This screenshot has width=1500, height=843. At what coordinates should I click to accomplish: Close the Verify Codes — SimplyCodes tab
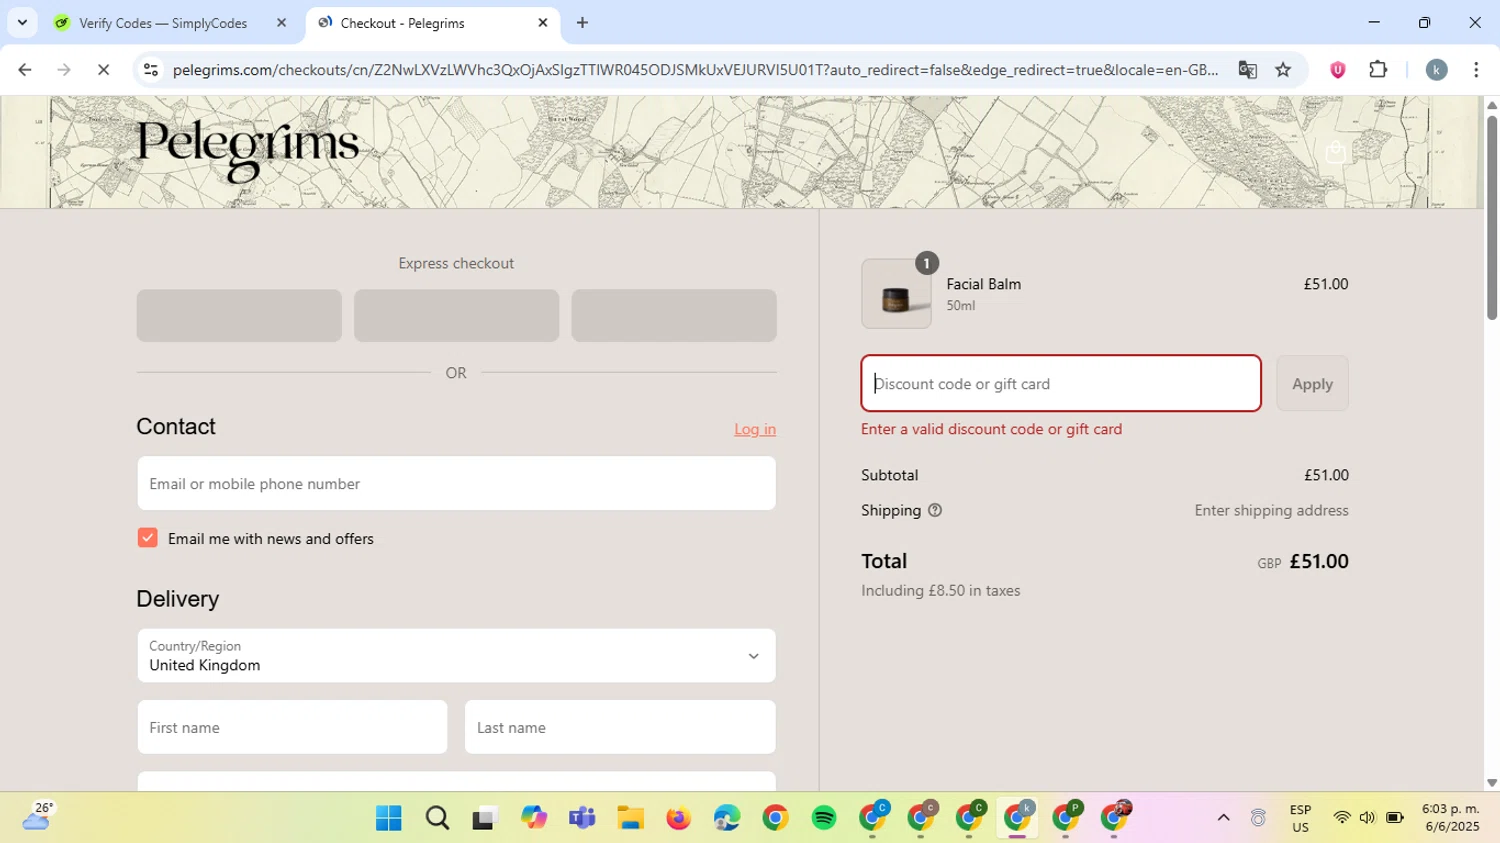click(281, 22)
